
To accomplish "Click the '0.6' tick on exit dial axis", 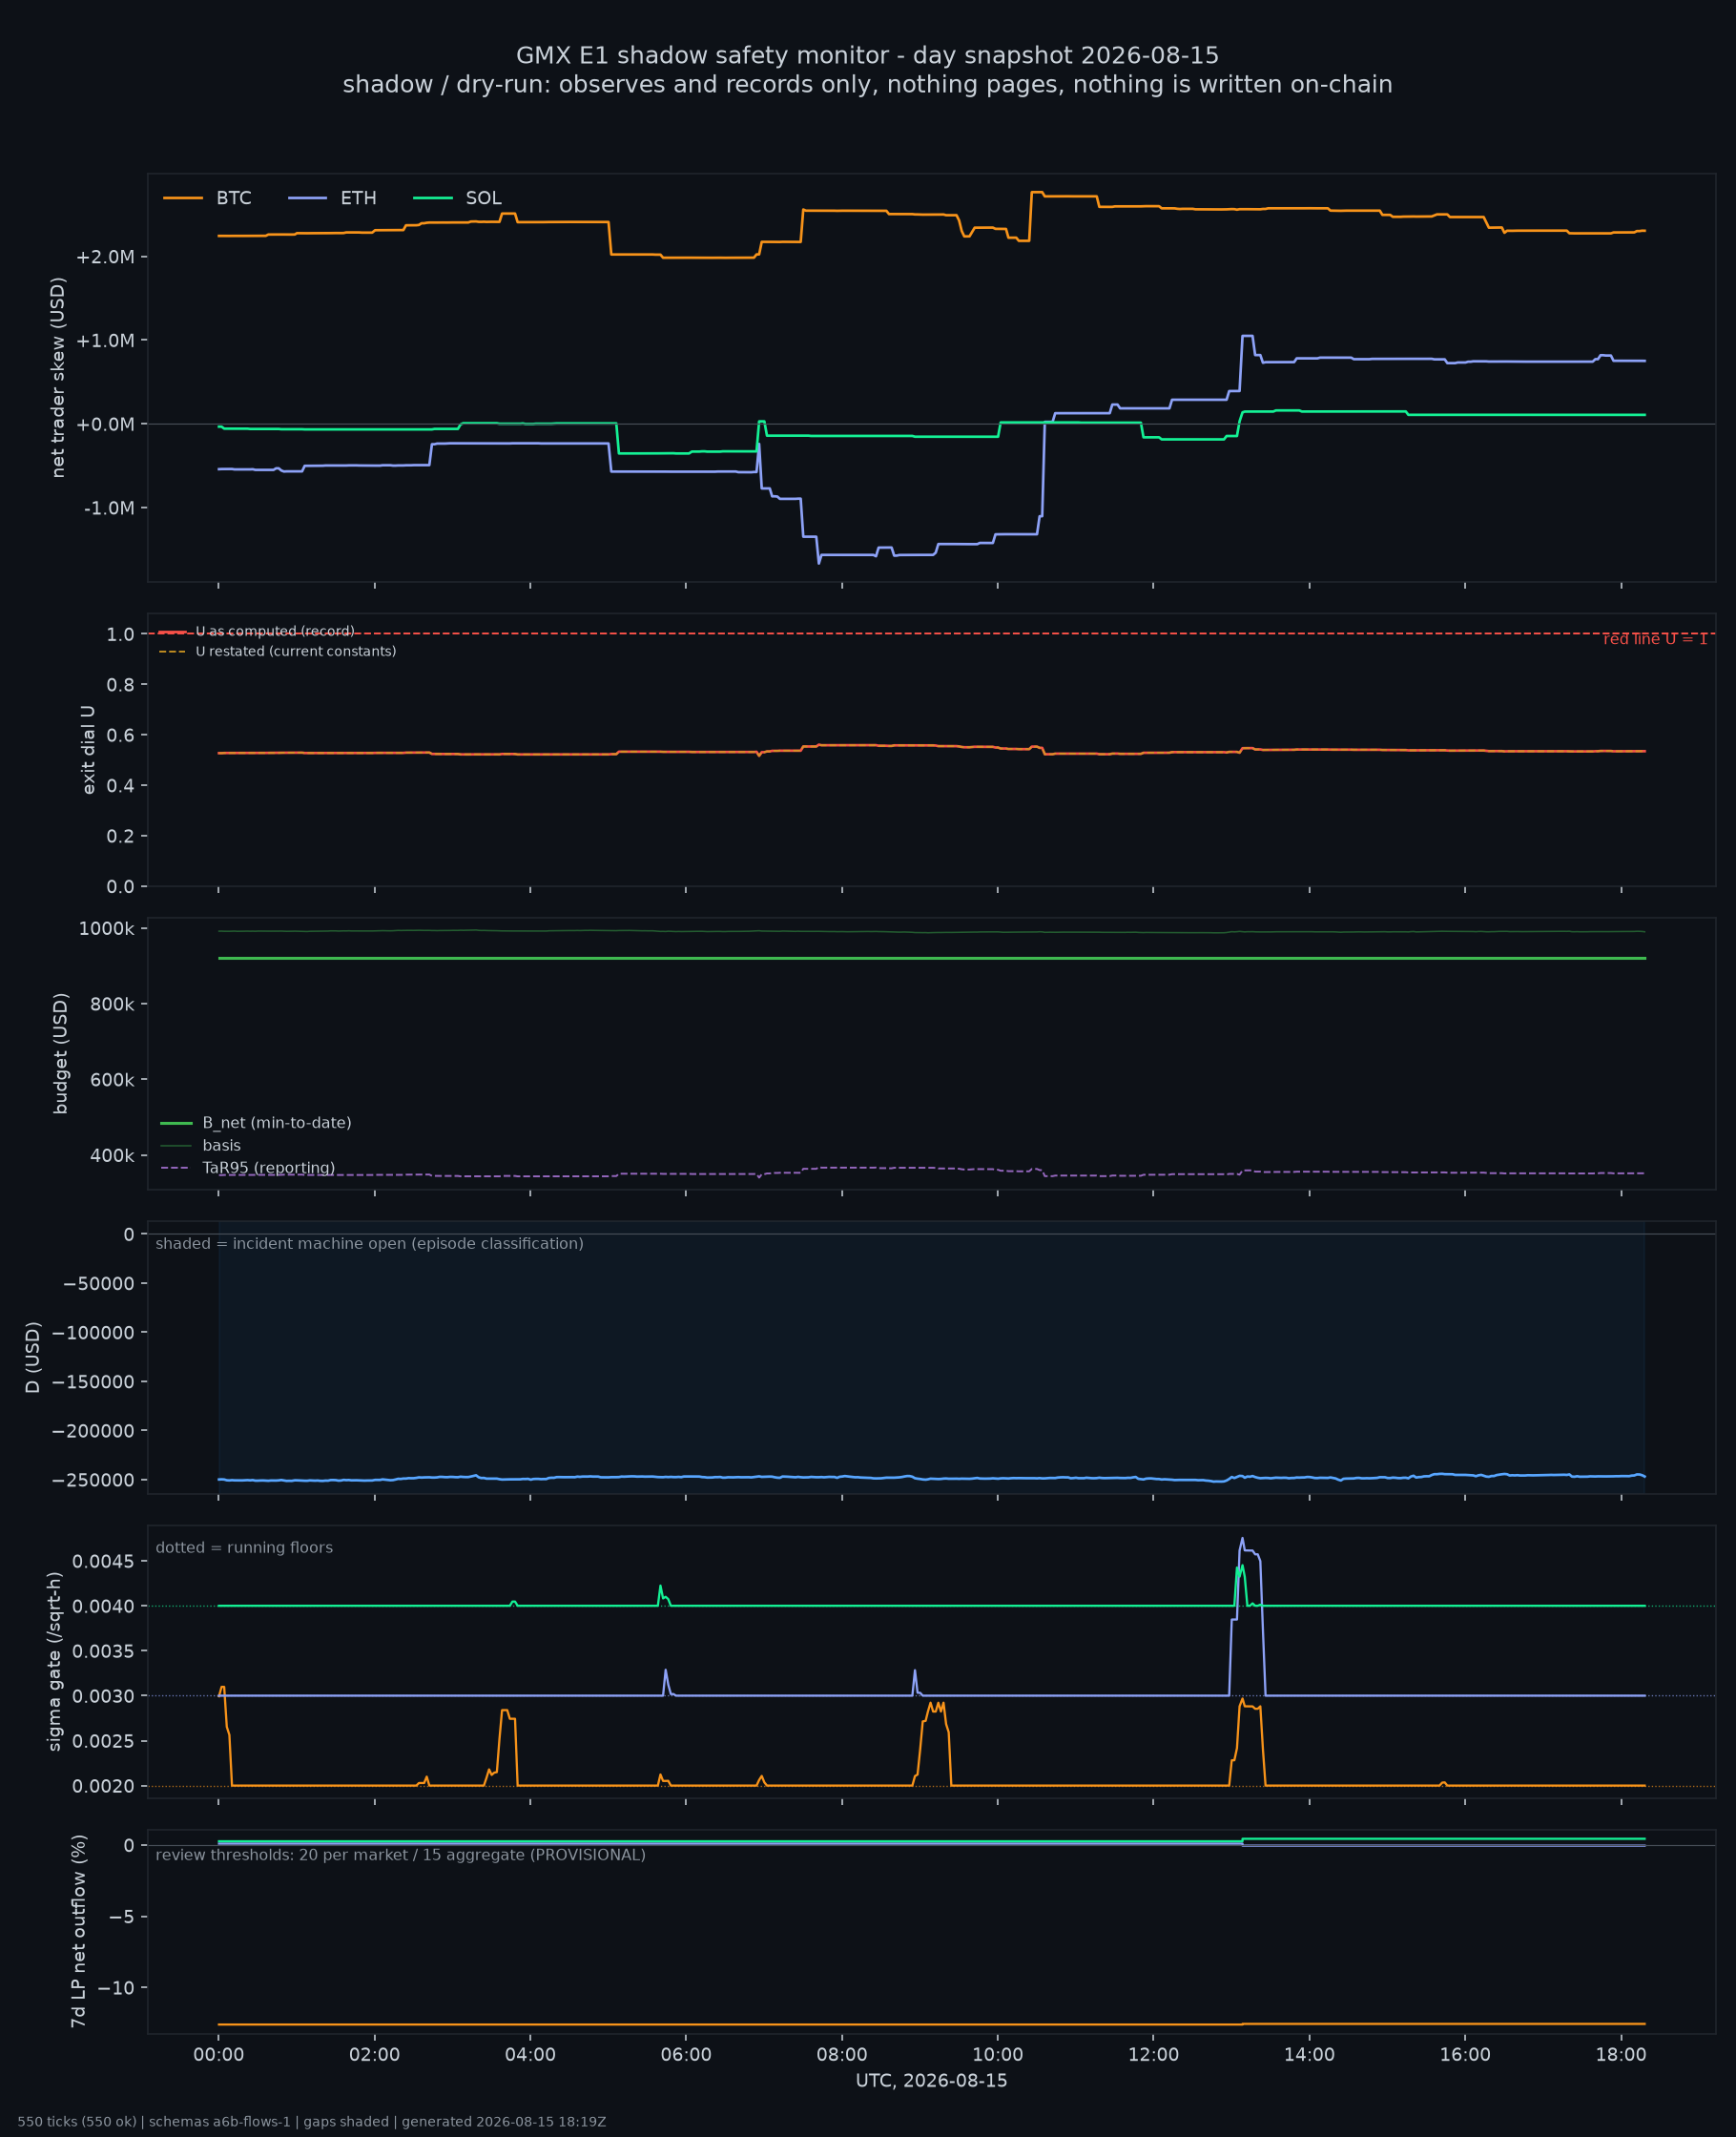I will click(x=121, y=735).
